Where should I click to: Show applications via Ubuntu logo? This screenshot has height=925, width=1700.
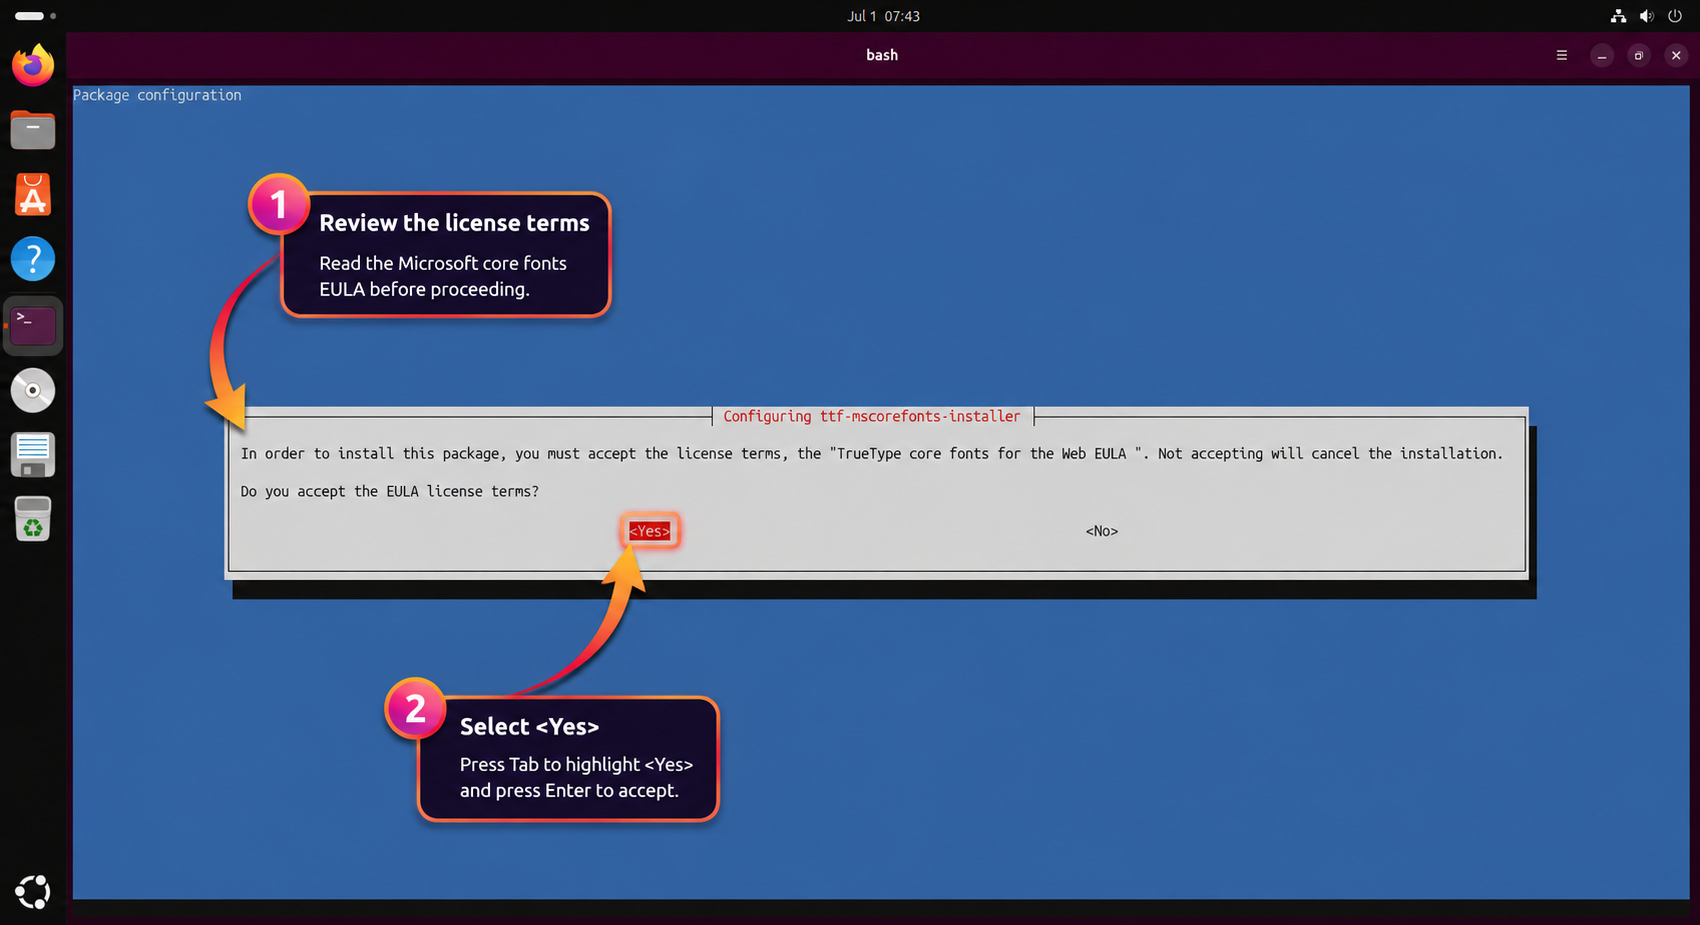pos(33,892)
